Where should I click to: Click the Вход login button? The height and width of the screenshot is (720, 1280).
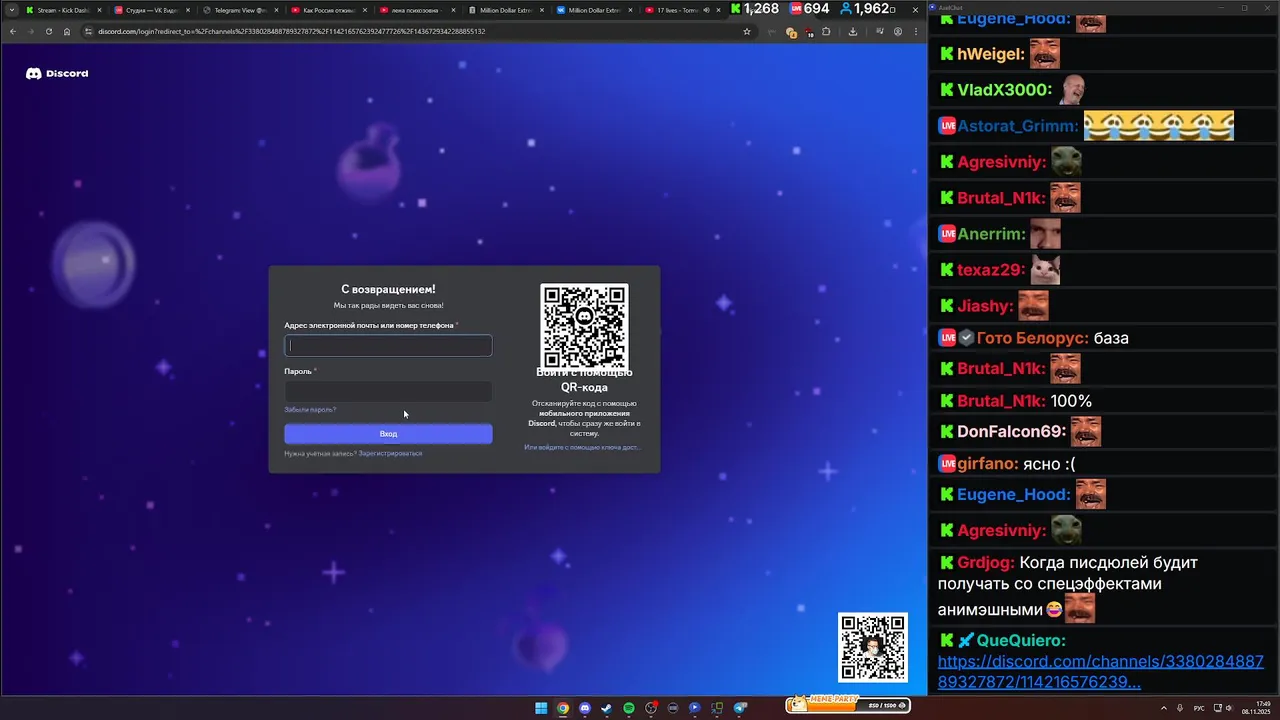click(x=388, y=434)
